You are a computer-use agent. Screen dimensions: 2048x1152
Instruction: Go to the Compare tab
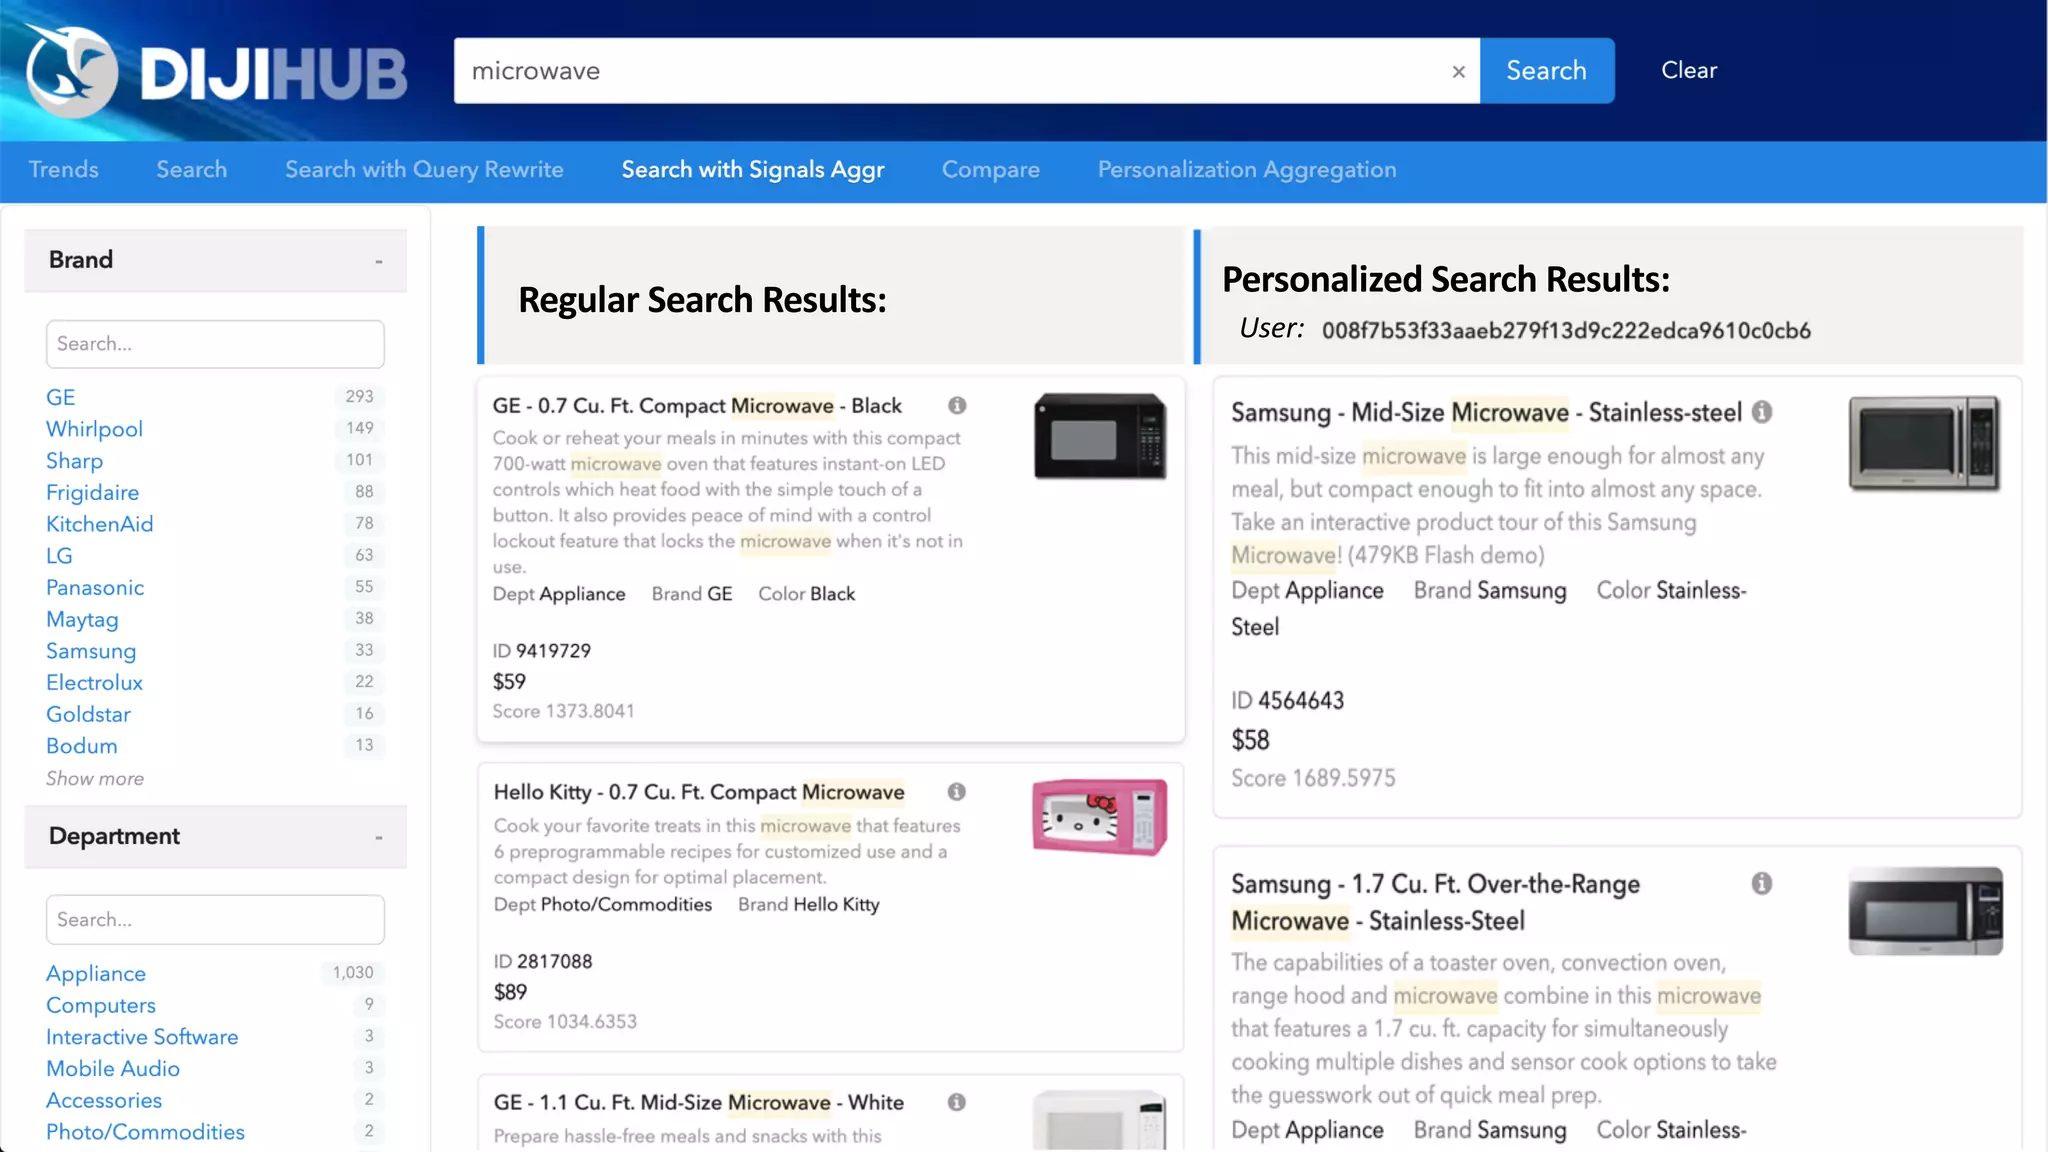991,170
